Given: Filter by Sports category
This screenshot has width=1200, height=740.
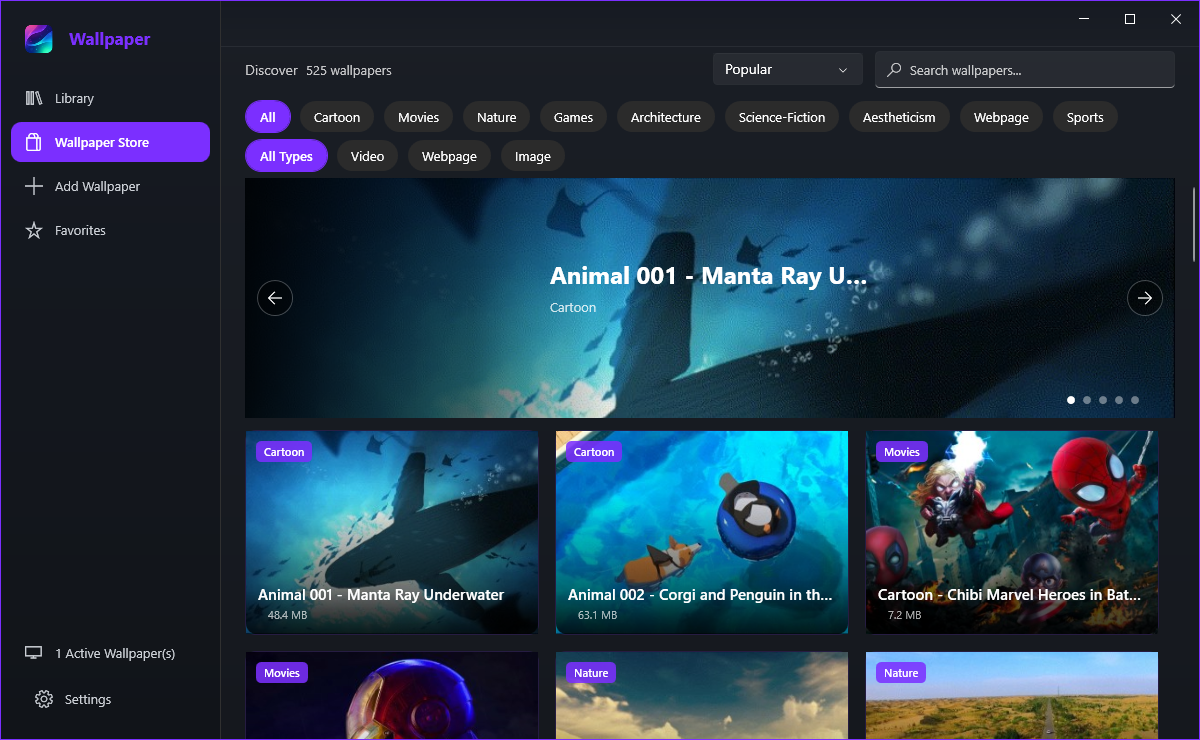Looking at the screenshot, I should pos(1085,117).
